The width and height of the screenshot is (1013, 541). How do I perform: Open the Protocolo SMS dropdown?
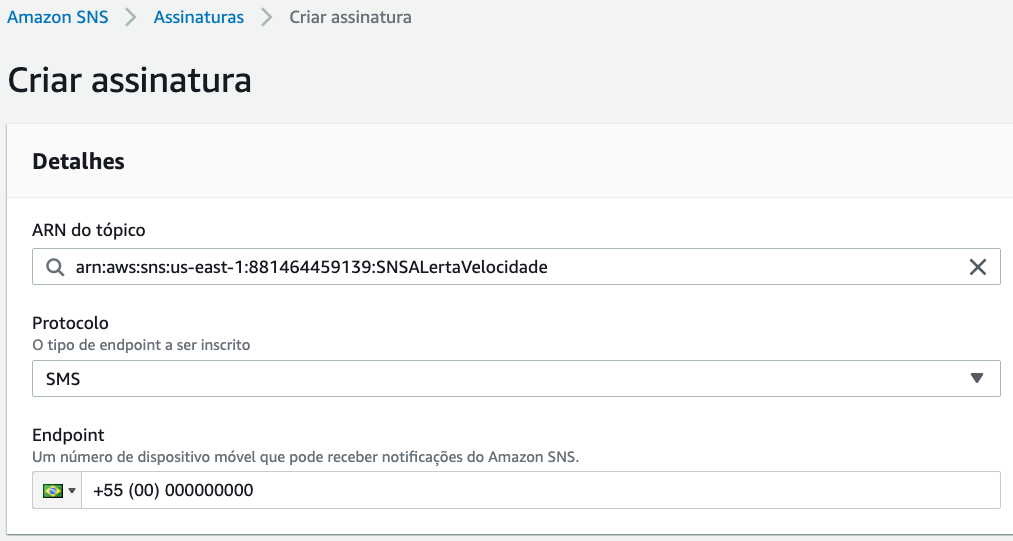pos(516,379)
